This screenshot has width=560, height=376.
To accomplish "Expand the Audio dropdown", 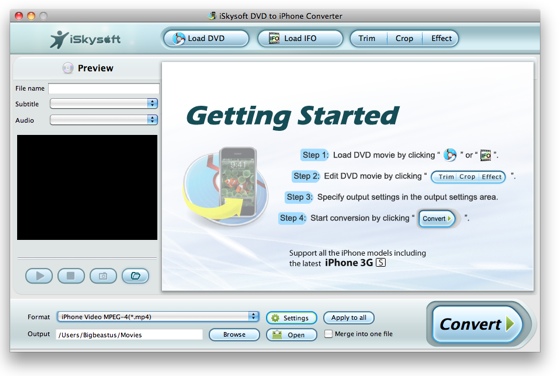I will 104,120.
